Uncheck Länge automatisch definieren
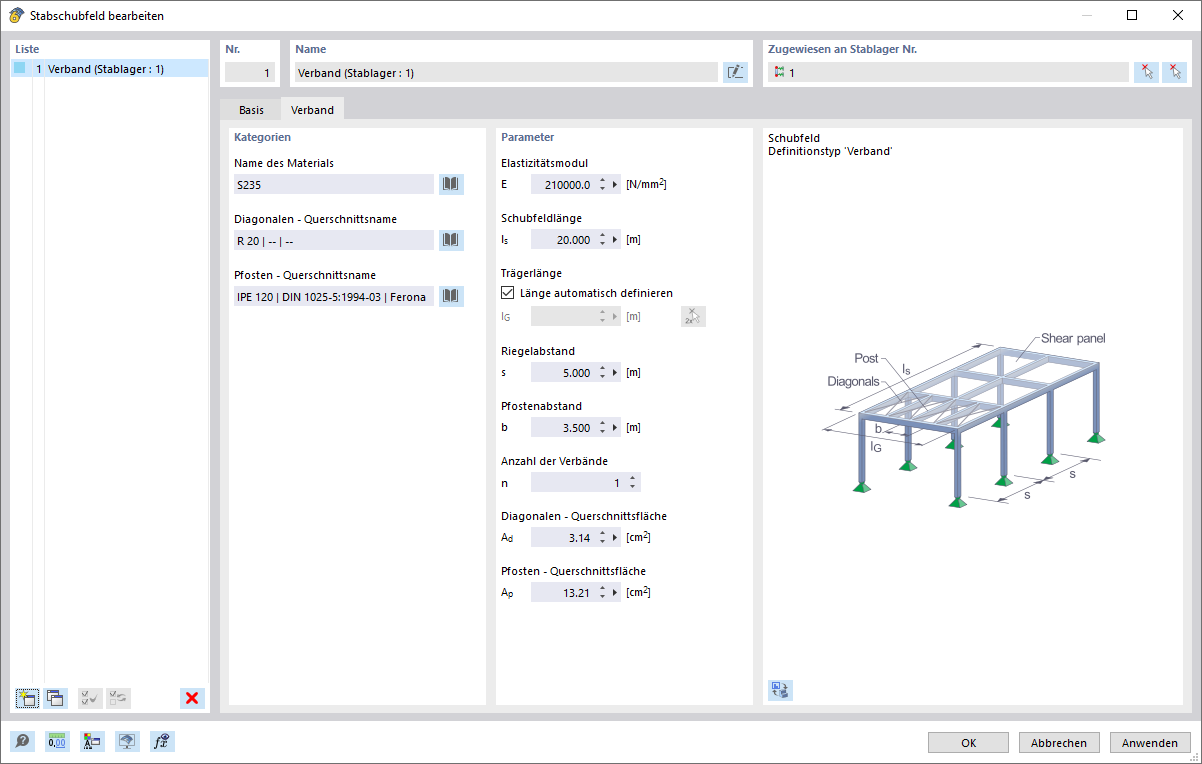 click(506, 292)
